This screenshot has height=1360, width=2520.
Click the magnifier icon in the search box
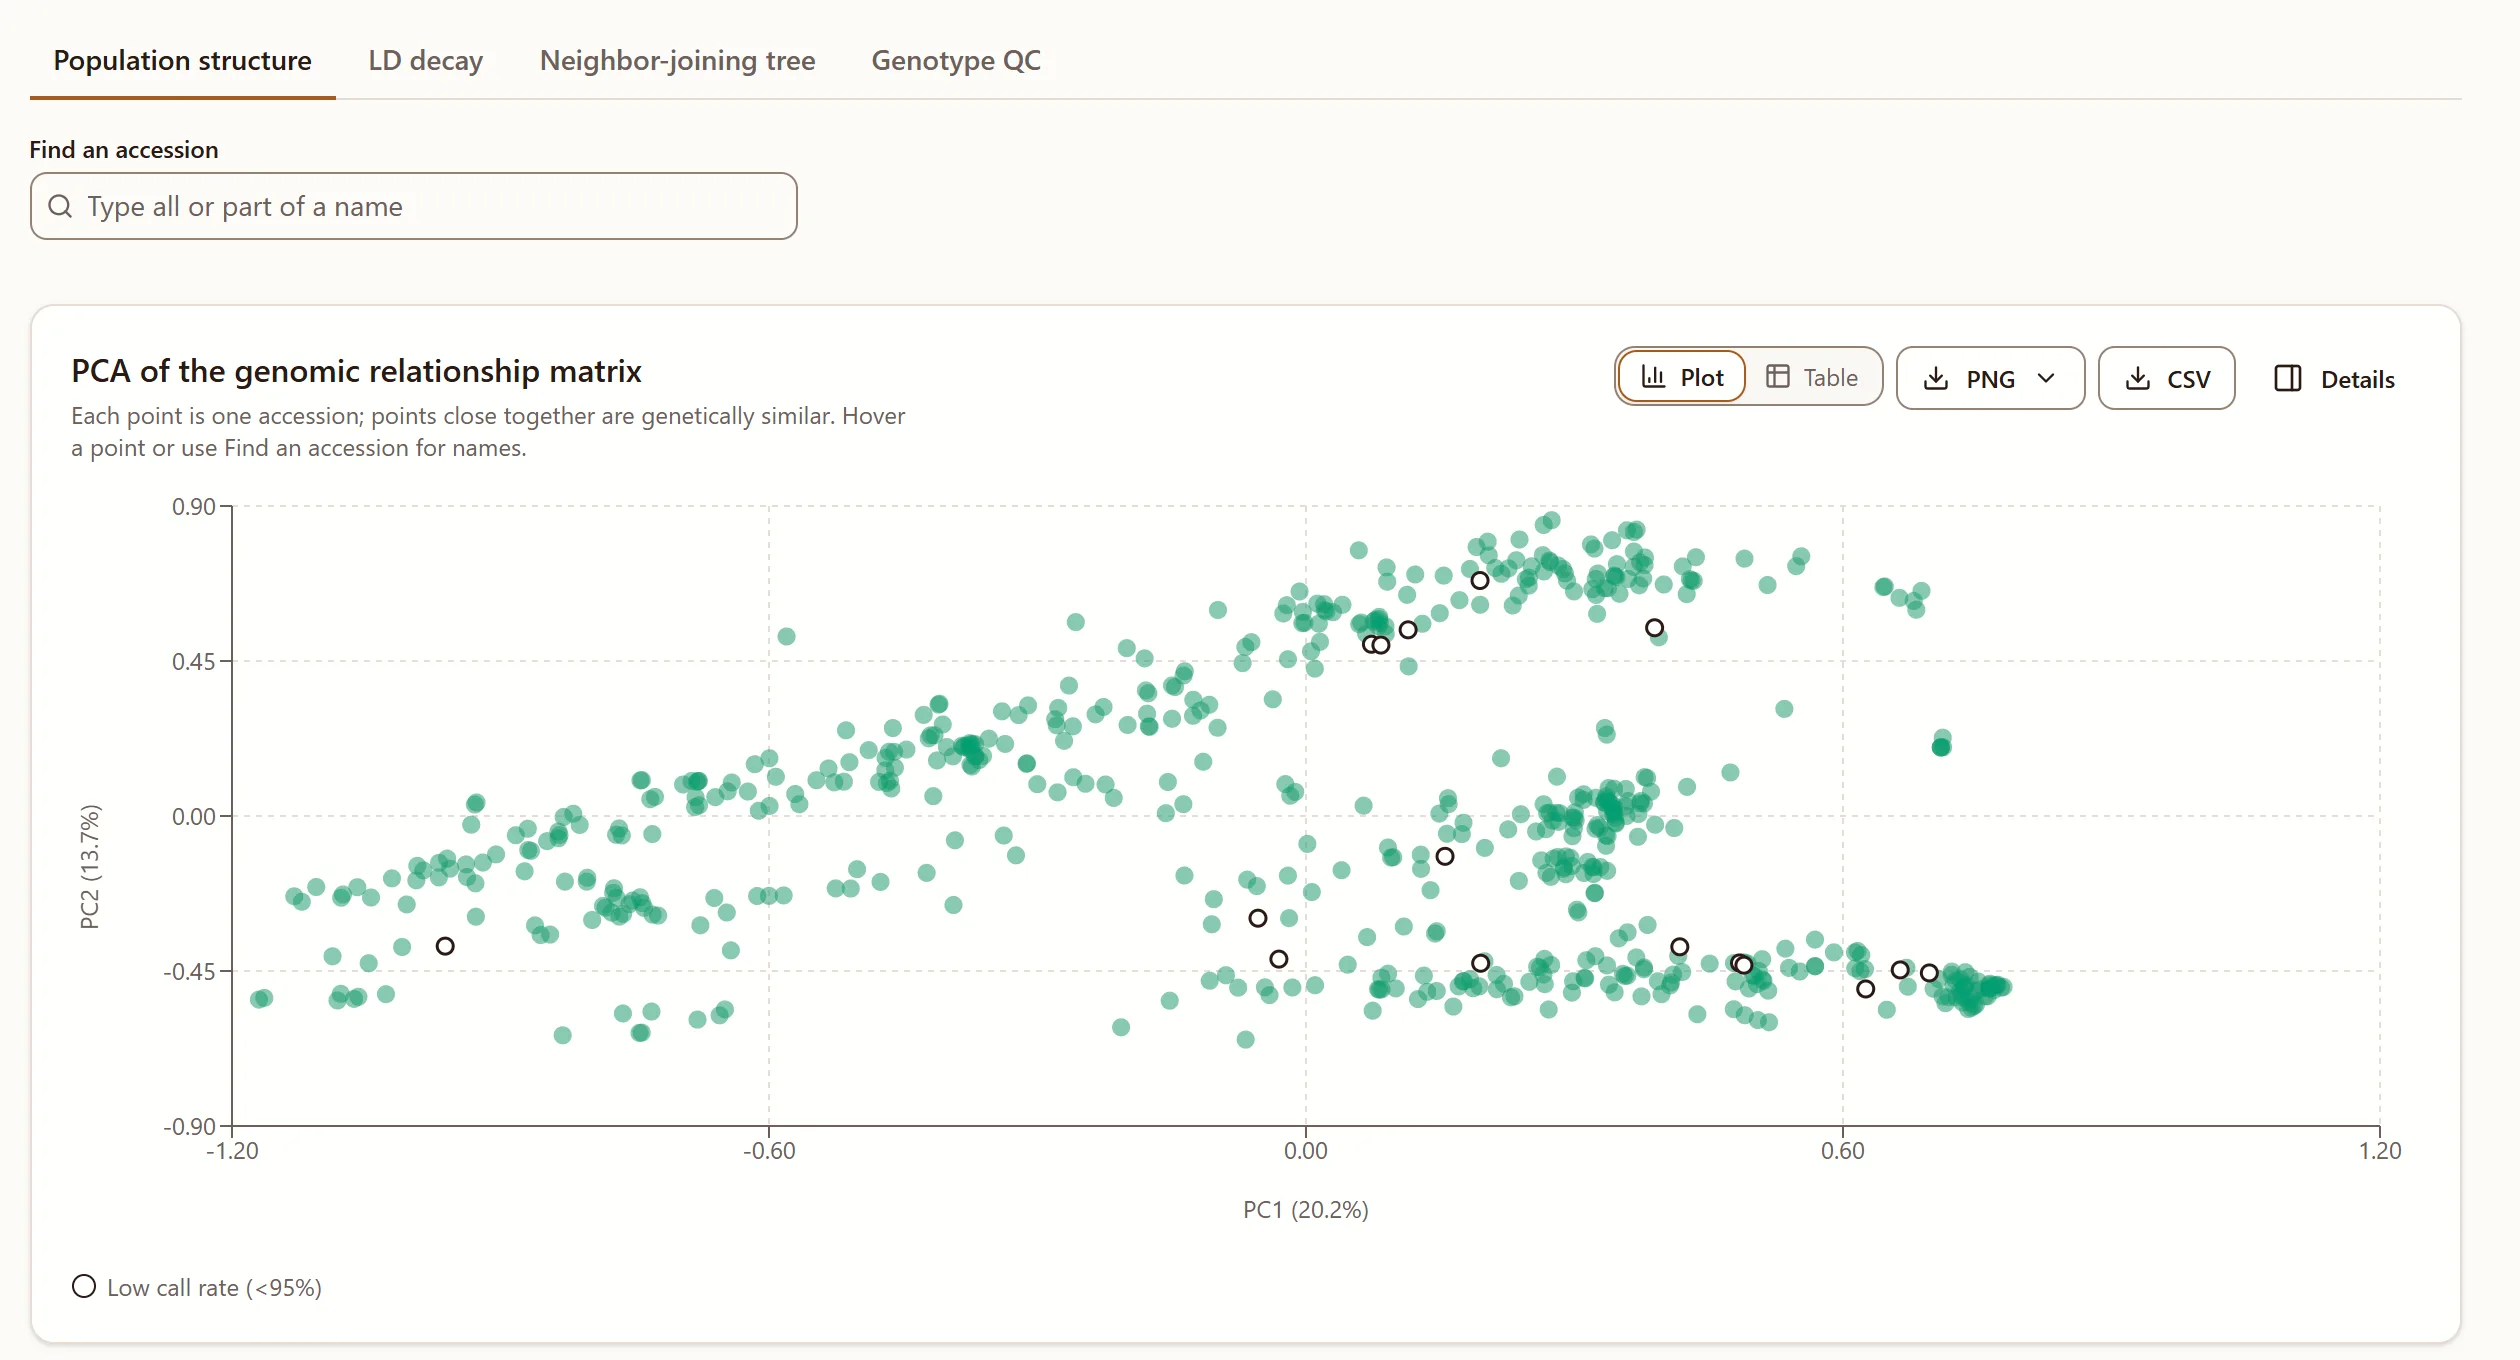click(60, 206)
